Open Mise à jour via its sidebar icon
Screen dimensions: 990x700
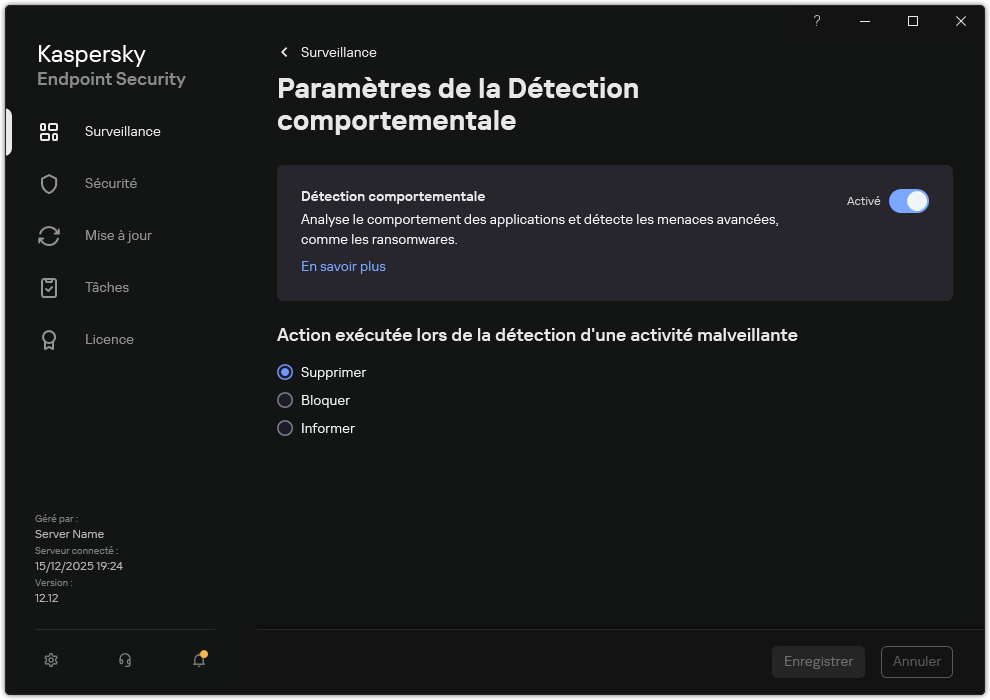coord(49,235)
